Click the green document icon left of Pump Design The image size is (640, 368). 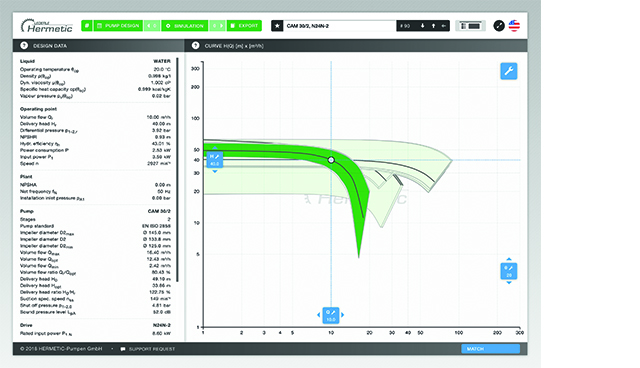click(x=87, y=26)
